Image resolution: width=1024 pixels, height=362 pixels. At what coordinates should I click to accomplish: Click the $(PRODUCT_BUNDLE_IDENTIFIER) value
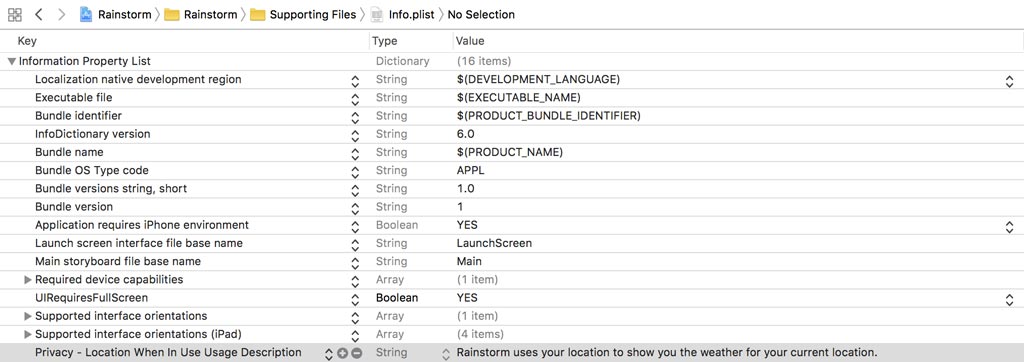click(x=549, y=116)
